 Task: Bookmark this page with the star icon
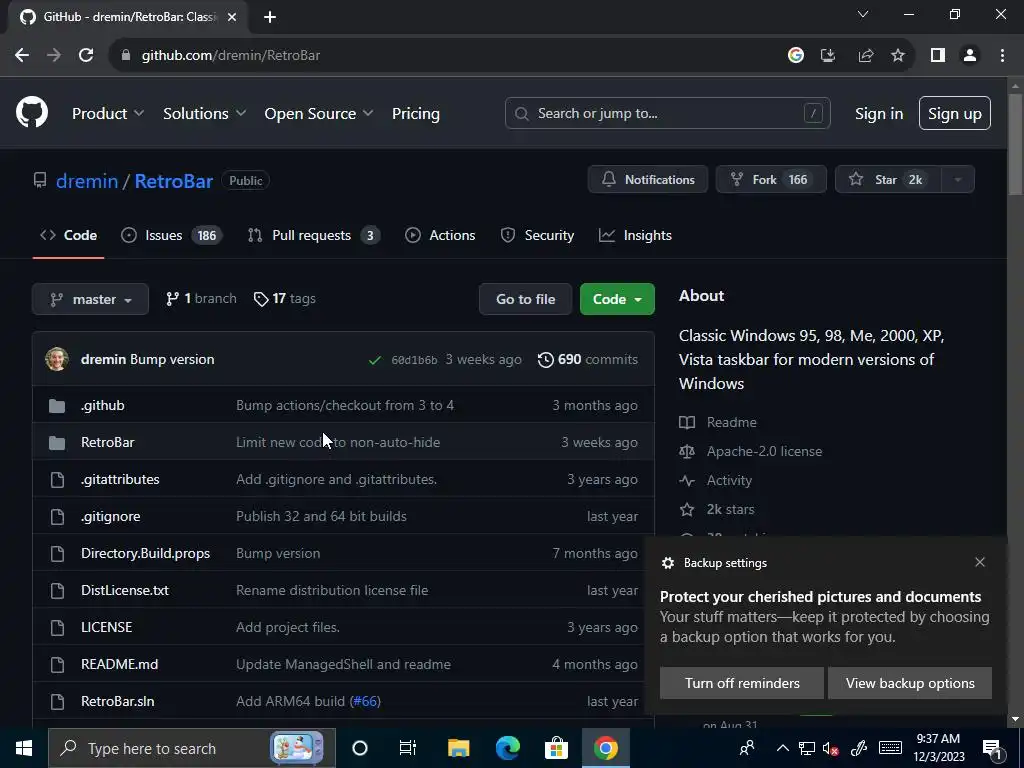tap(898, 56)
